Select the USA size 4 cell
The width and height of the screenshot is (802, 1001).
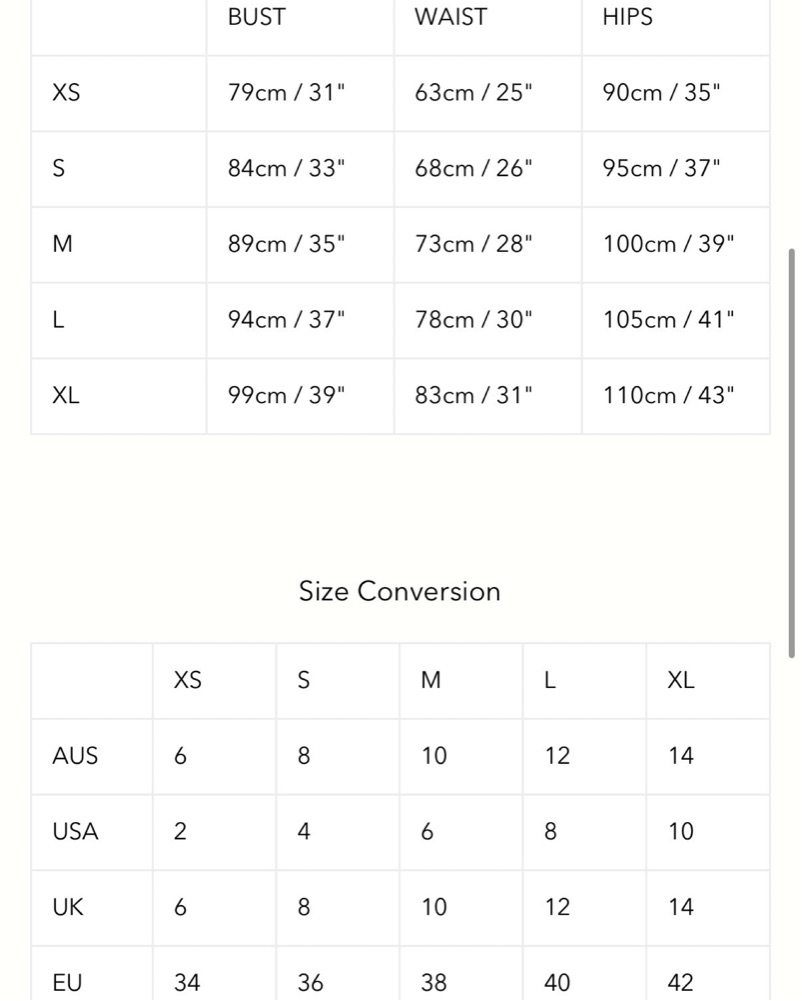pyautogui.click(x=304, y=831)
